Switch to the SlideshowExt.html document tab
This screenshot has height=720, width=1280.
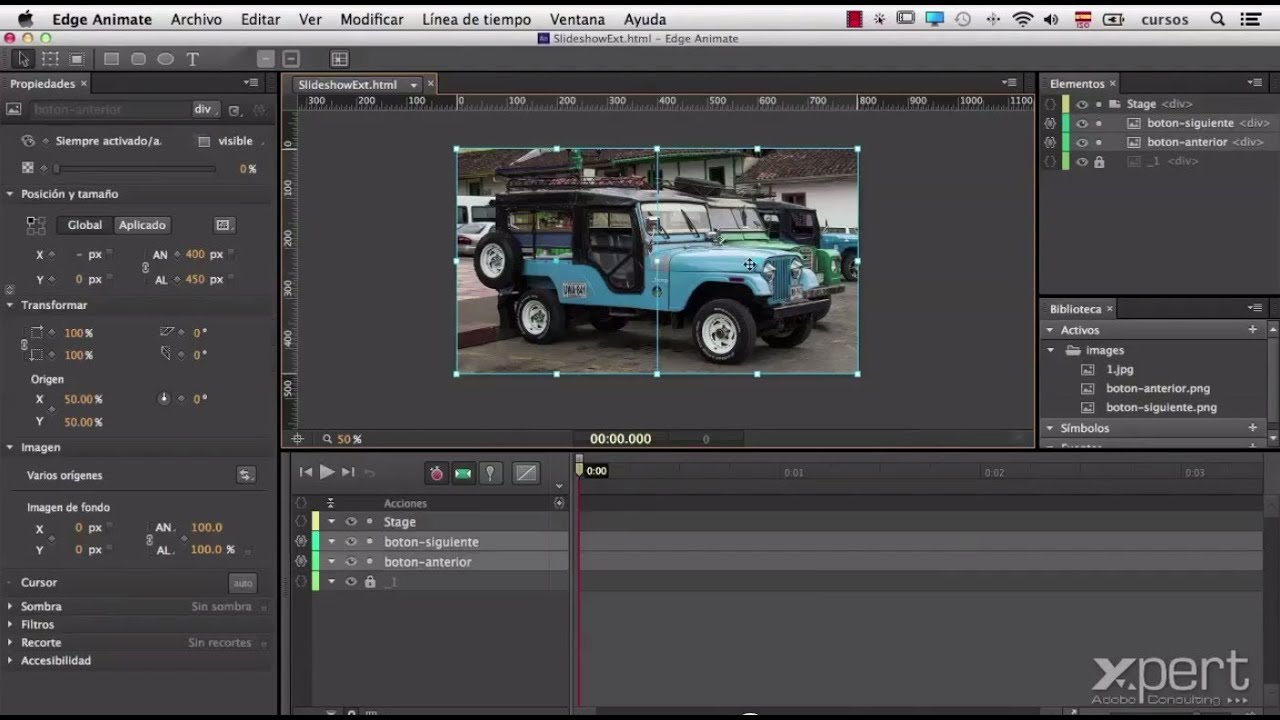[348, 85]
